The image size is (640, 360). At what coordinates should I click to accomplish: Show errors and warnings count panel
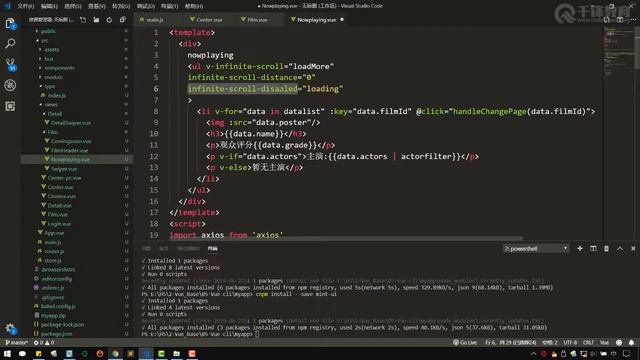pyautogui.click(x=44, y=342)
